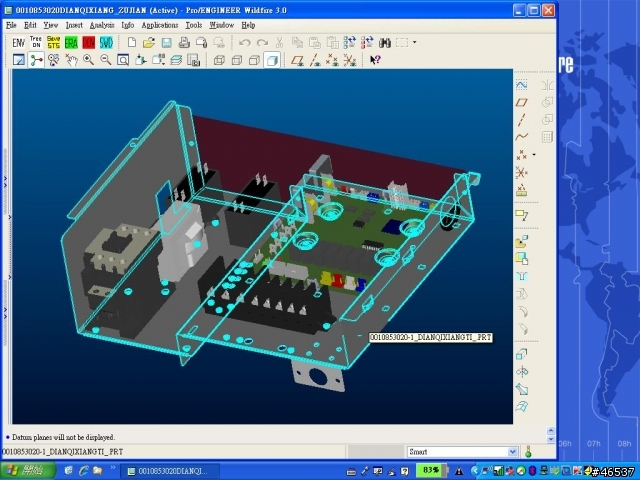Insert datum curve from right toolbar

tap(522, 137)
